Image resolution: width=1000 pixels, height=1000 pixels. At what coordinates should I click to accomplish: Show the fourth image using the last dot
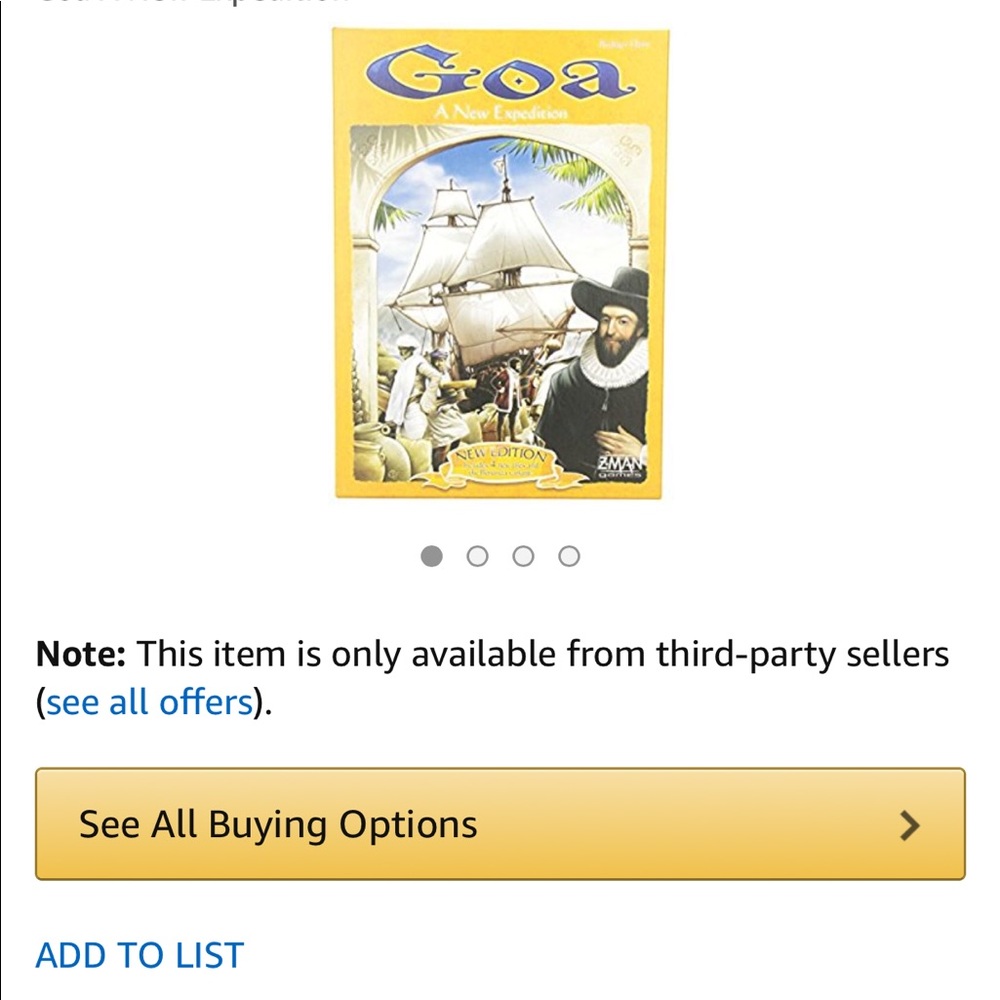pos(571,555)
